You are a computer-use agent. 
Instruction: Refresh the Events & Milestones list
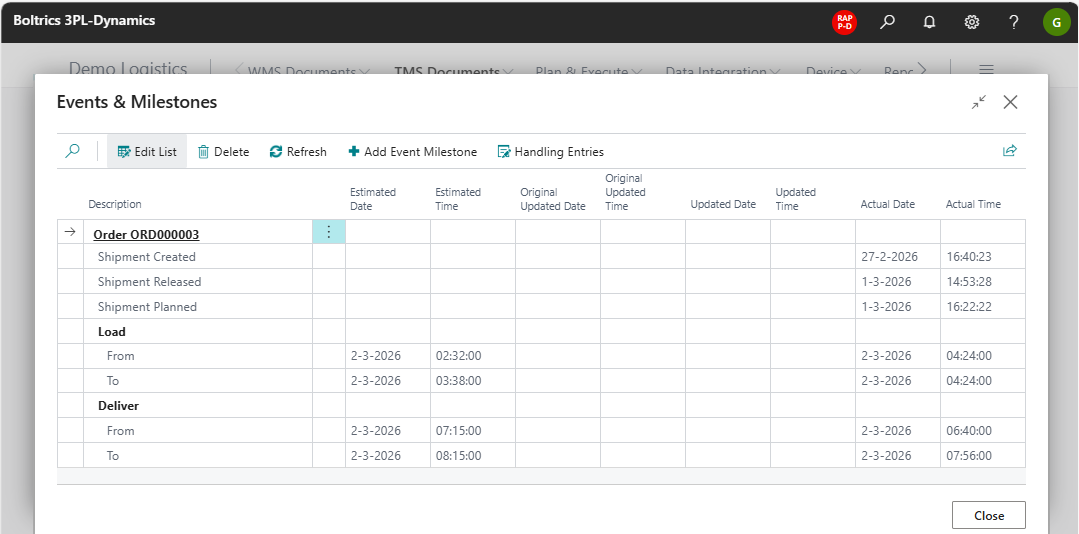(298, 152)
